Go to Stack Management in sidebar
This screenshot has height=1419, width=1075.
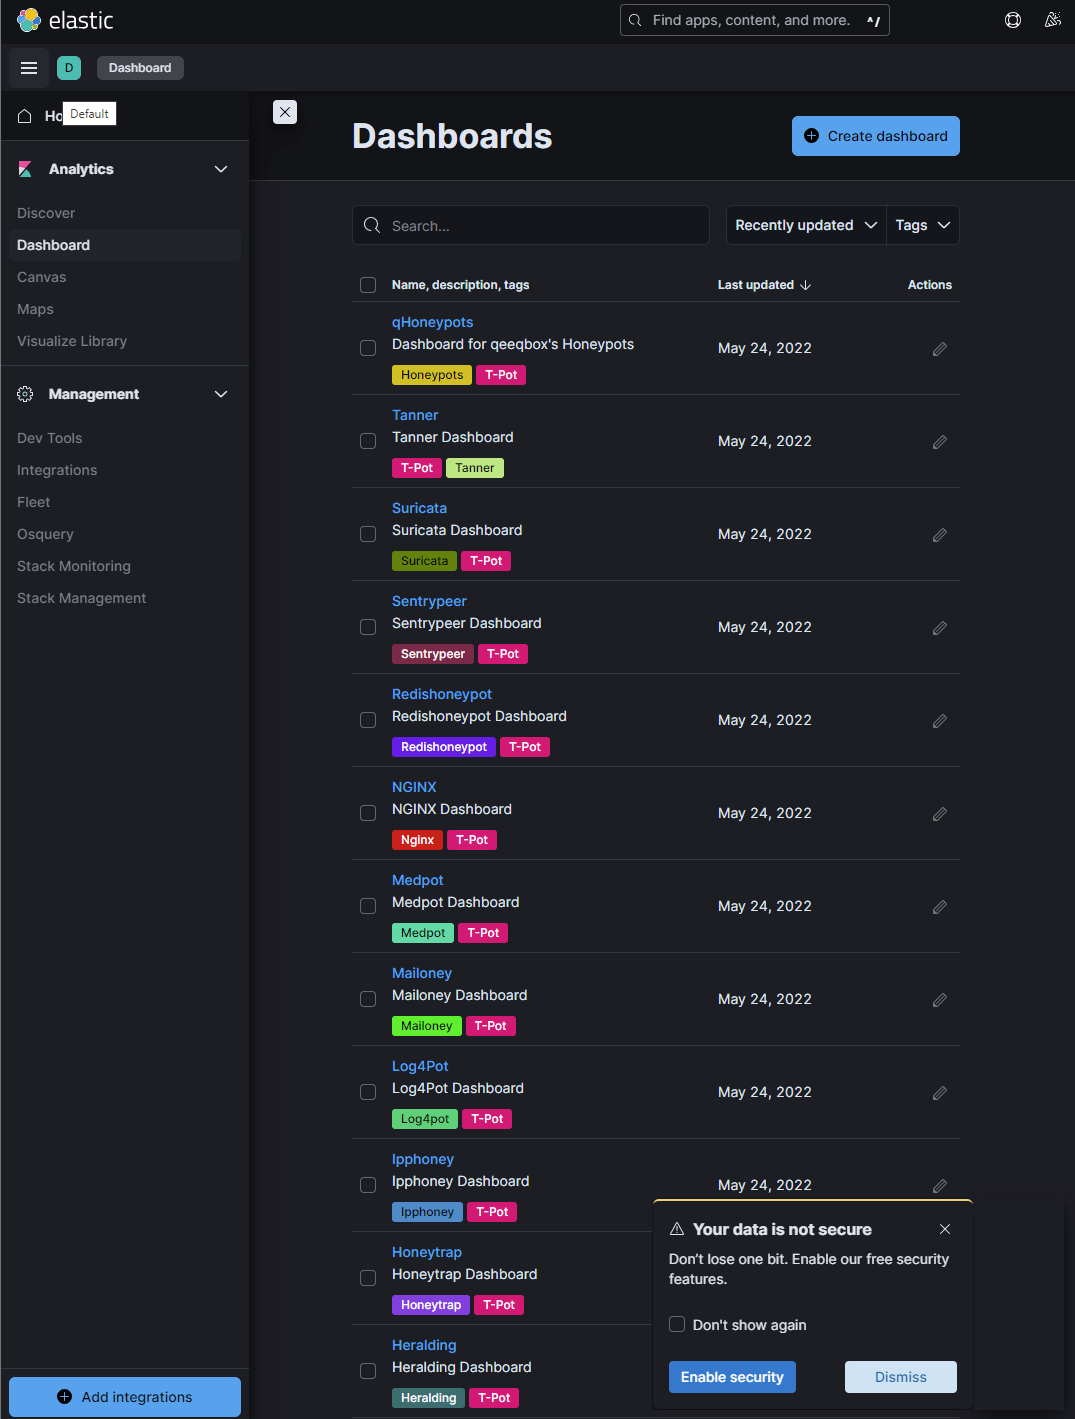click(x=82, y=598)
